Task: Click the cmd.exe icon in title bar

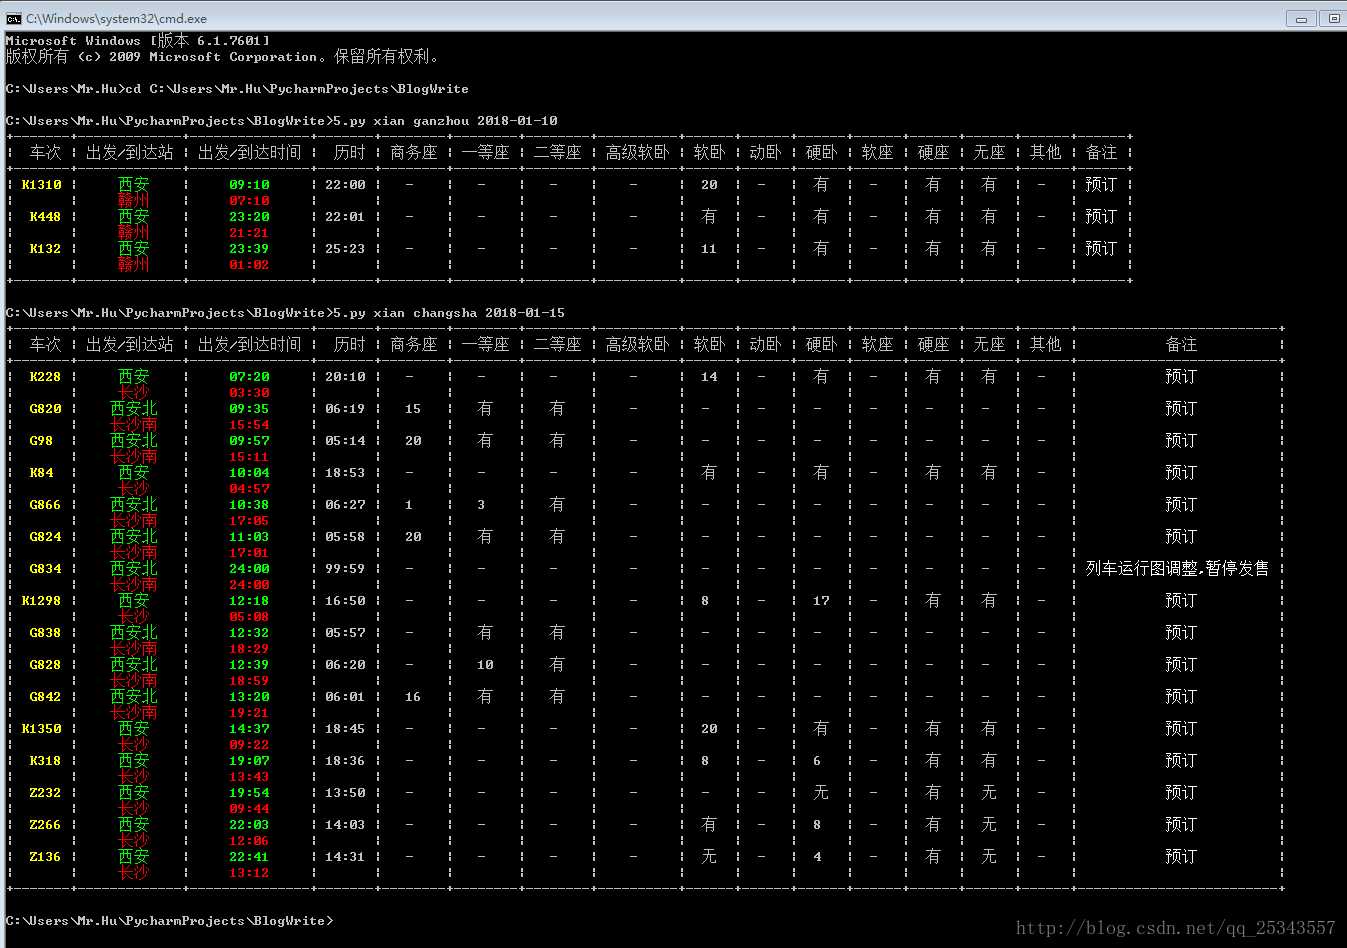Action: [13, 18]
